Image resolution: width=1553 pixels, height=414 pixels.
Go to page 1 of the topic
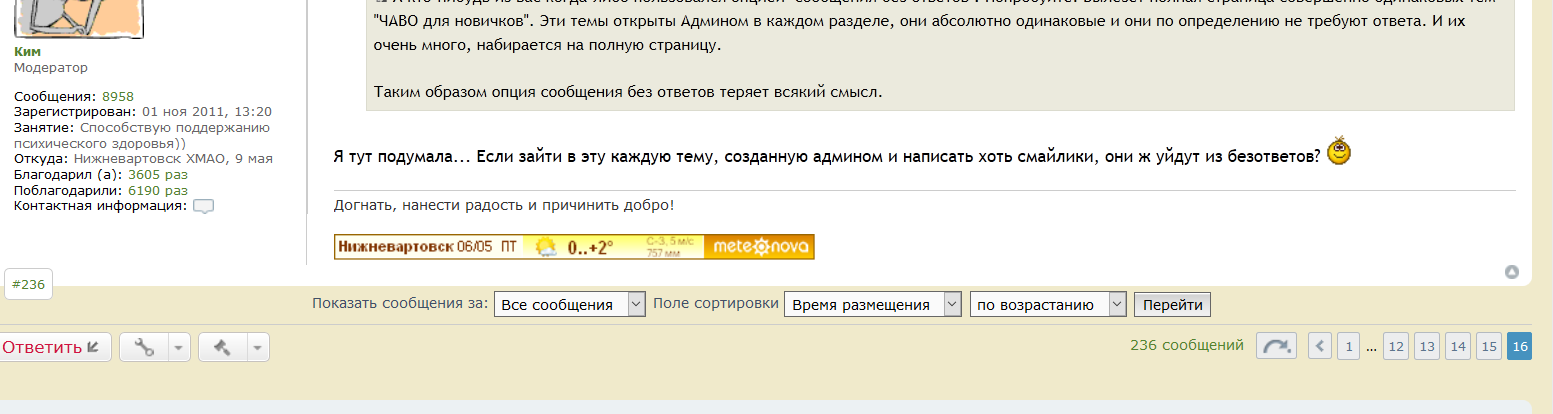(1348, 346)
